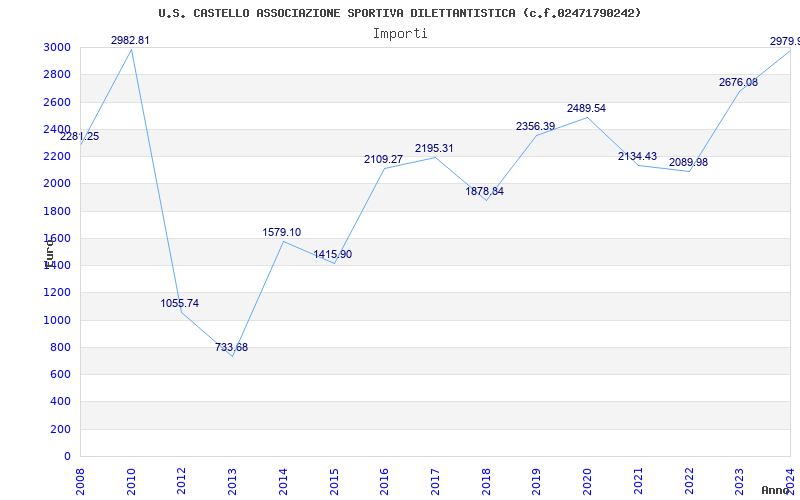800x500 pixels.
Task: Click x-axis year 2023
Action: tap(740, 482)
